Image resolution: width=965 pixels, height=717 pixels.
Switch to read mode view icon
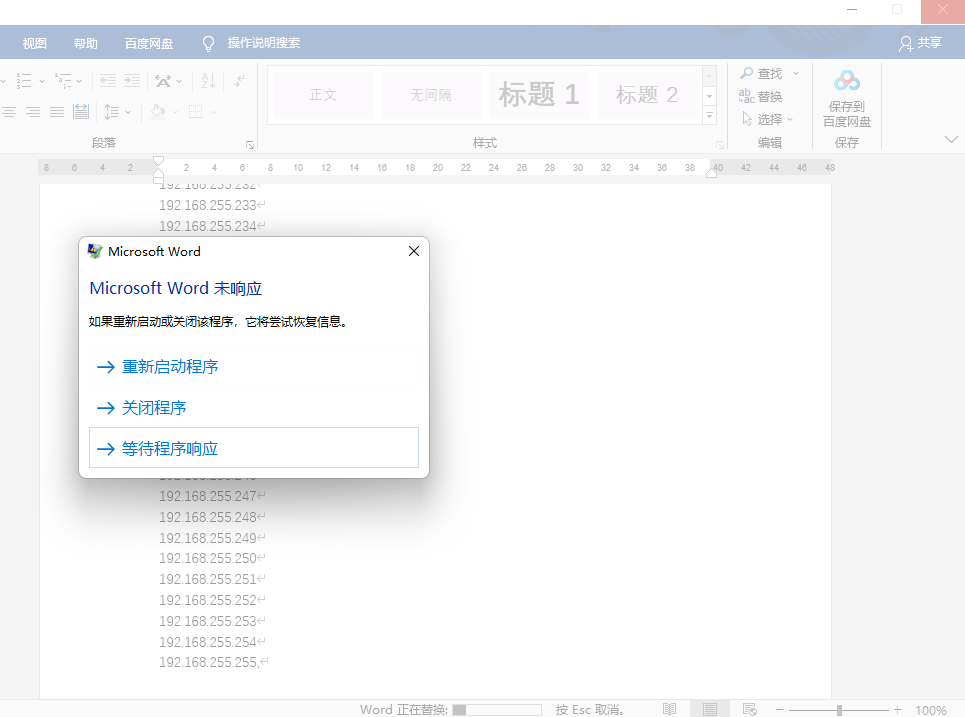pos(669,710)
